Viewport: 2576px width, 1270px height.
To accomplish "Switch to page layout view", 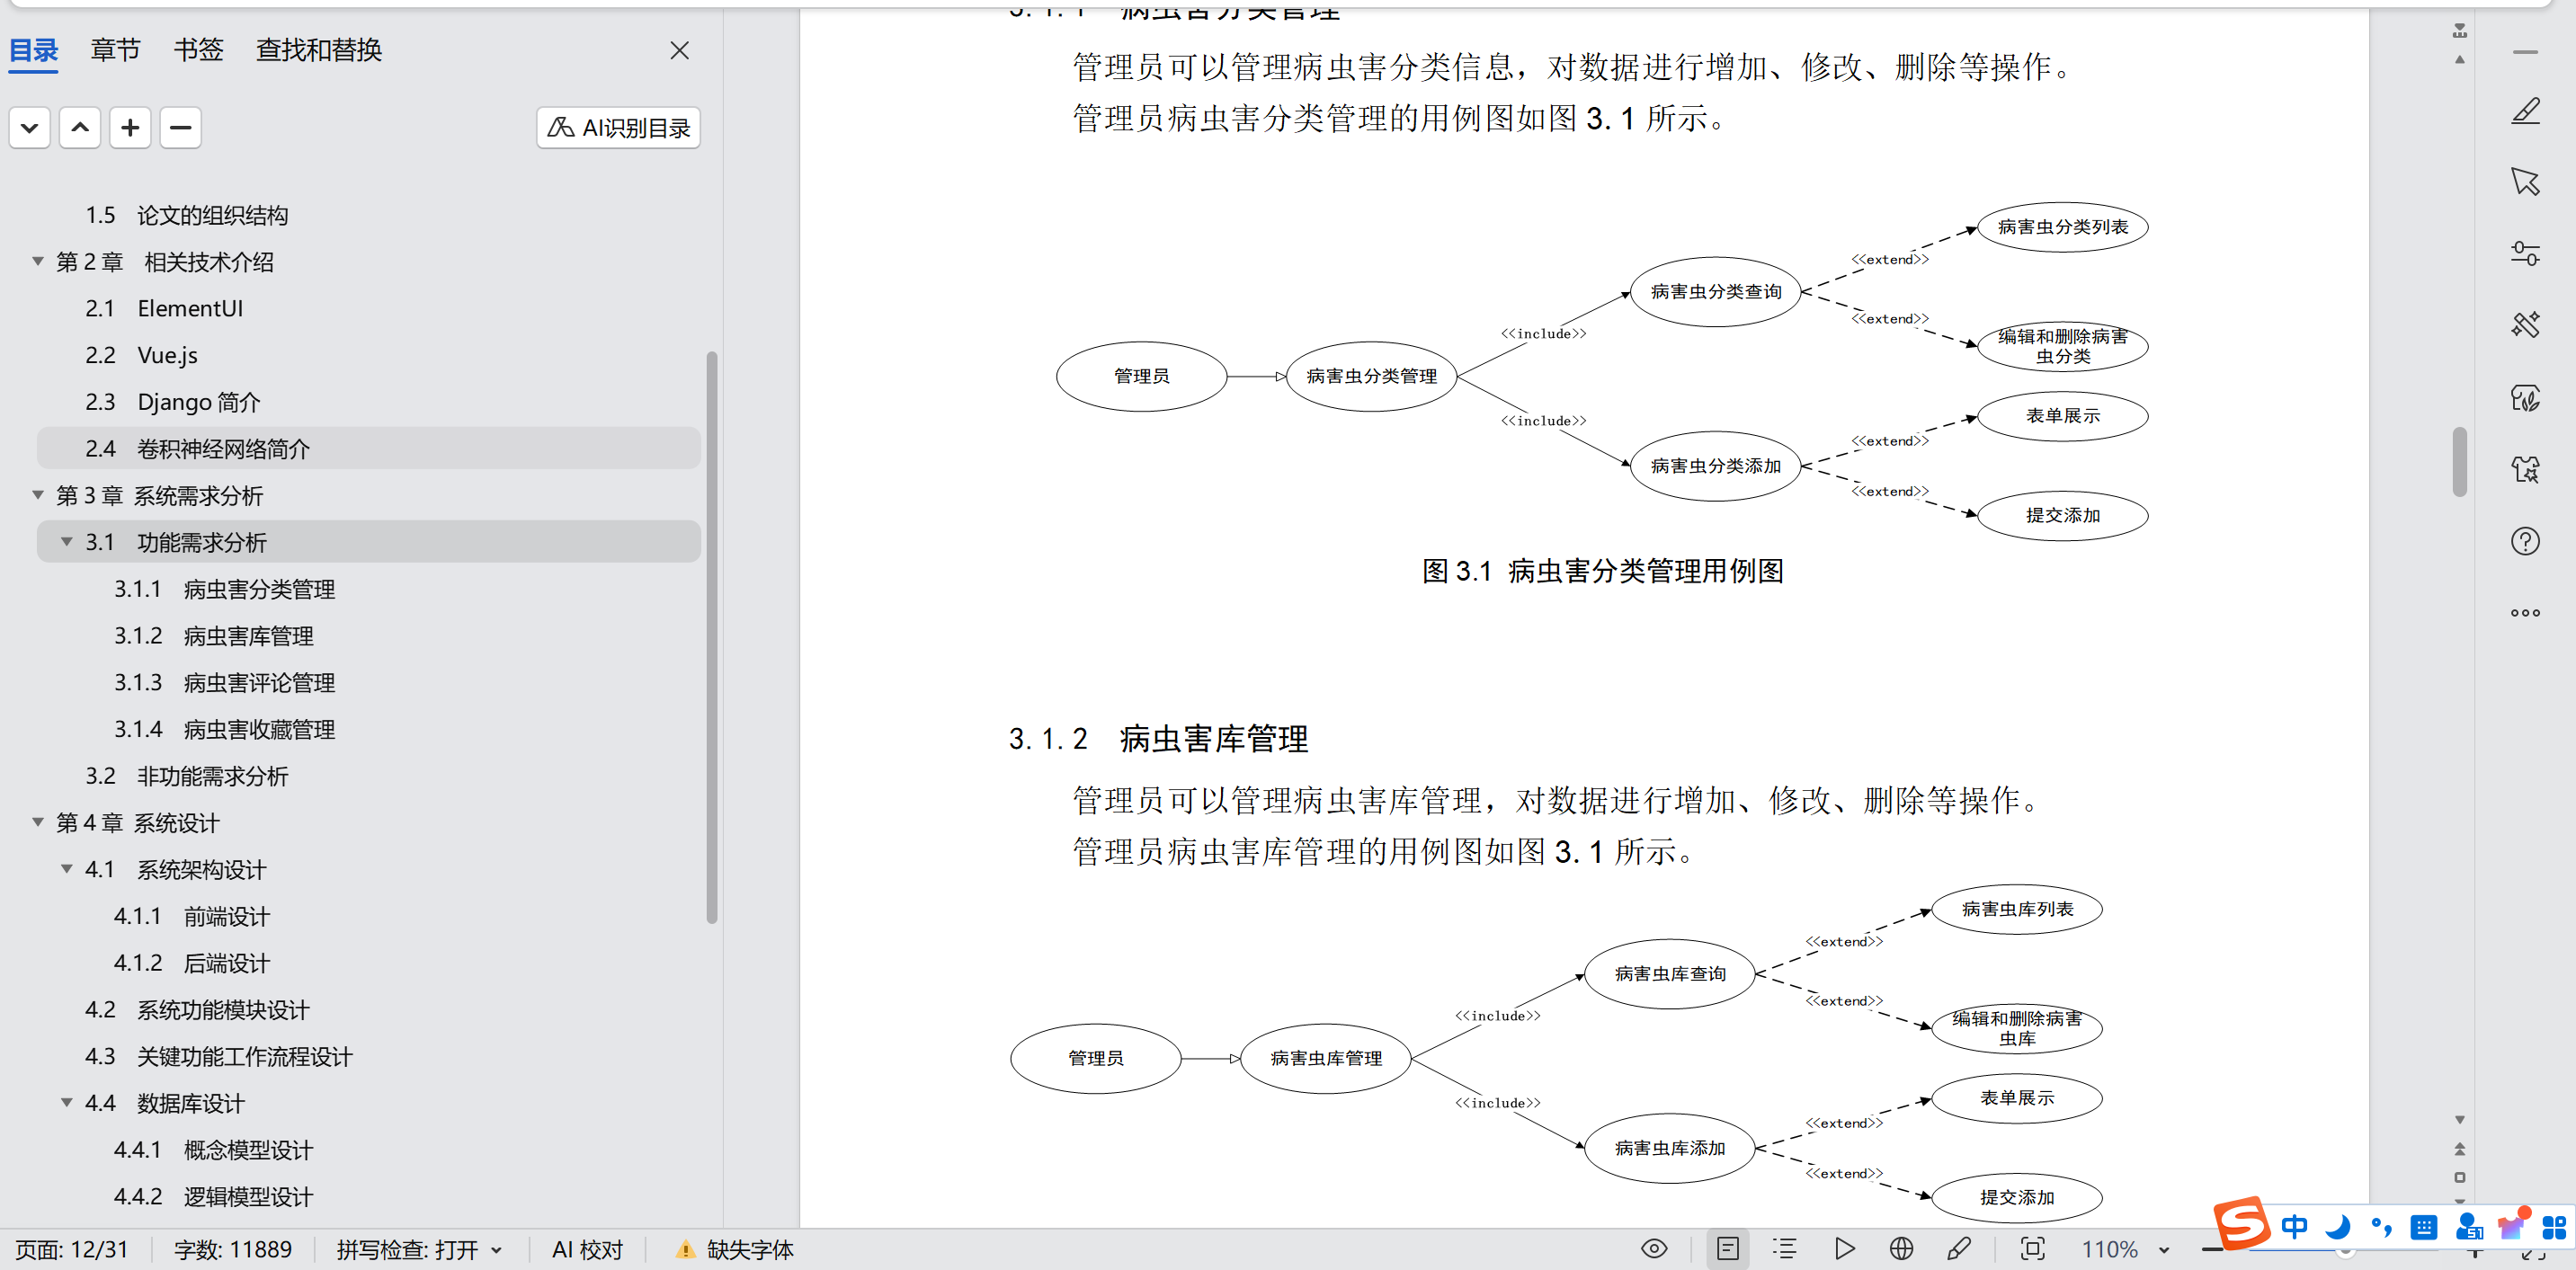I will pos(1728,1248).
